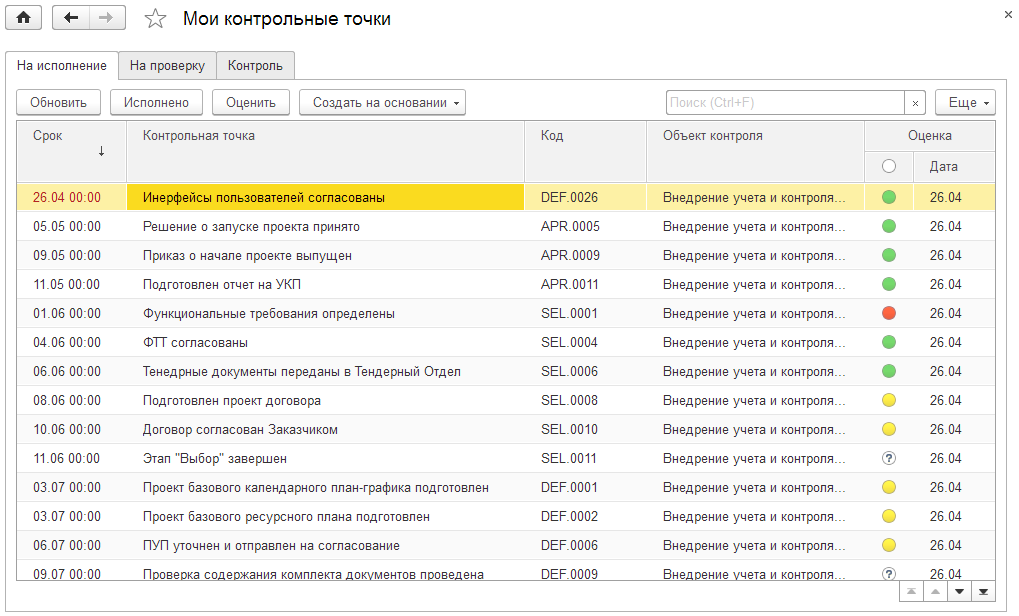Screen dimensions: 1019x616
Task: Jump to the first list row
Action: coord(911,592)
